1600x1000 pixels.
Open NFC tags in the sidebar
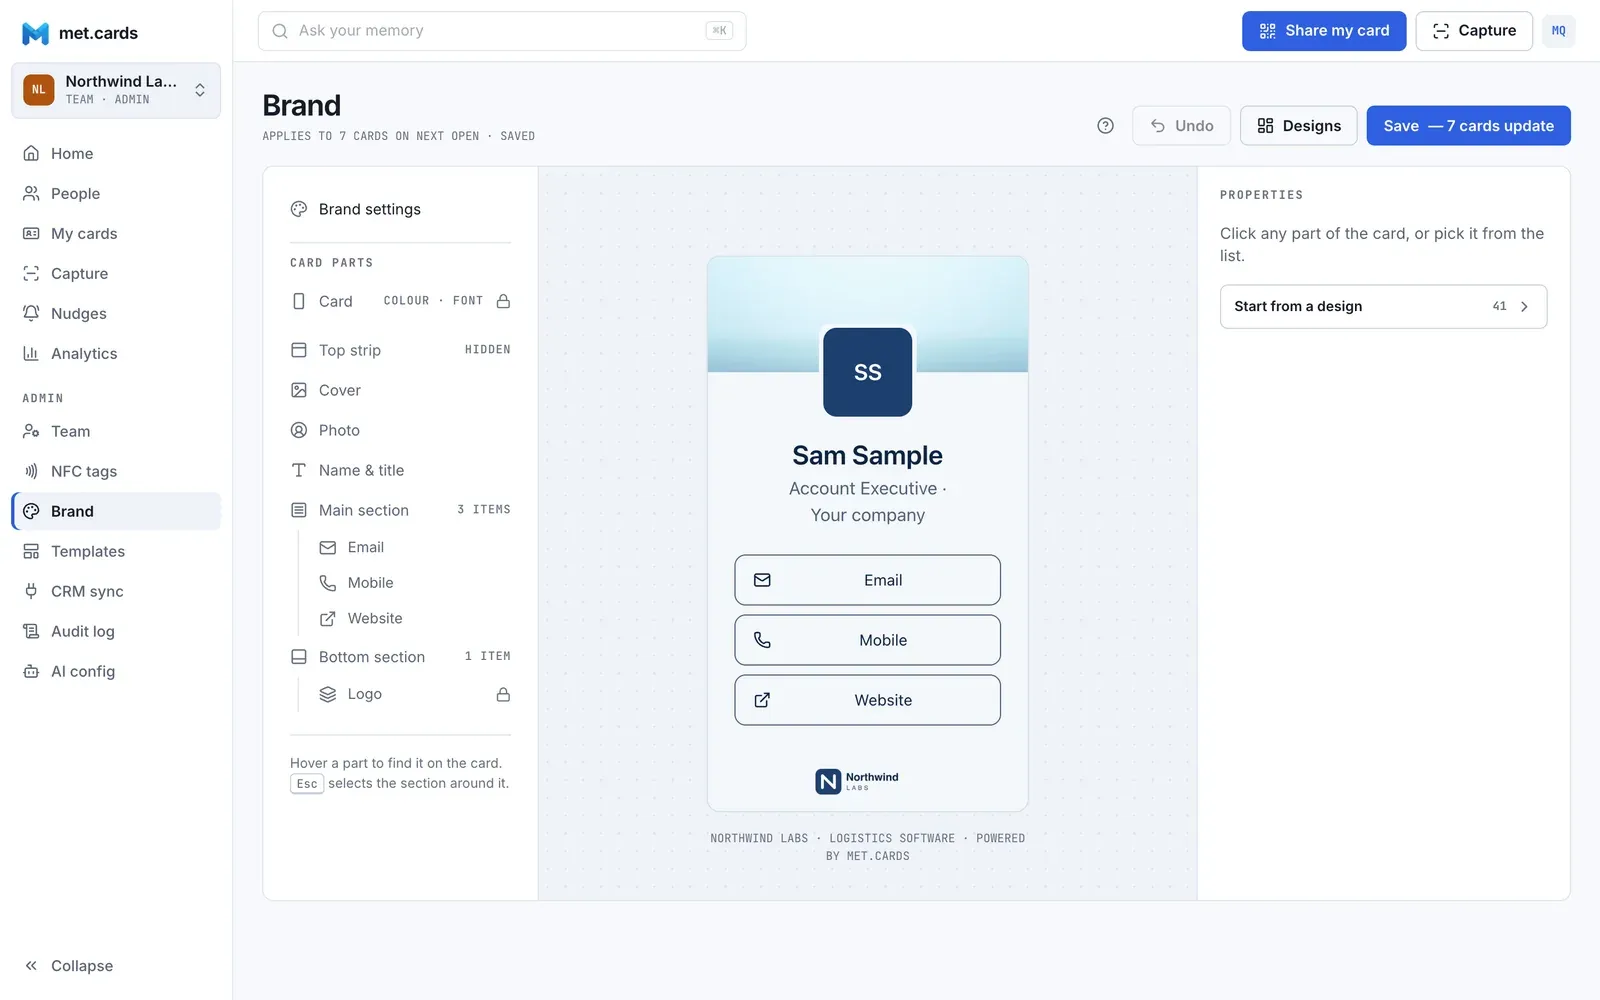coord(116,471)
